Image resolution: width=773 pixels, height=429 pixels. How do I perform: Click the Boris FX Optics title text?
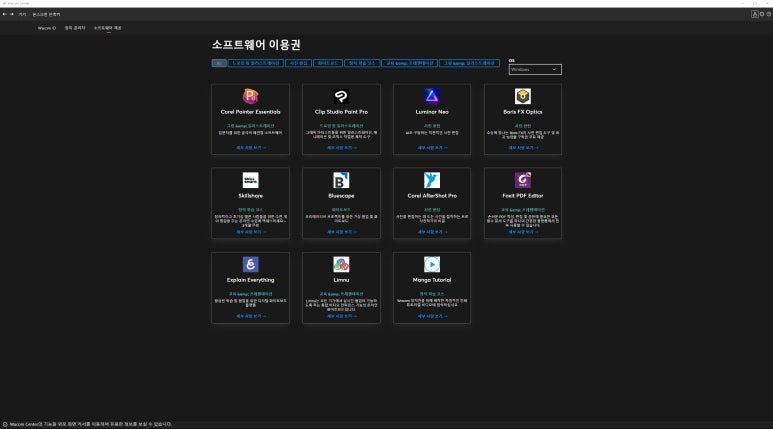[x=523, y=112]
